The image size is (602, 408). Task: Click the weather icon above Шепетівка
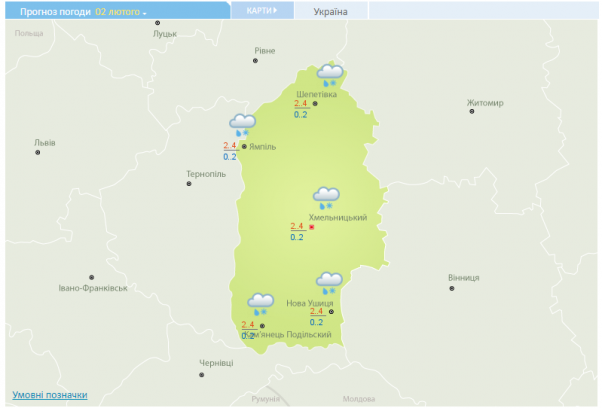331,75
